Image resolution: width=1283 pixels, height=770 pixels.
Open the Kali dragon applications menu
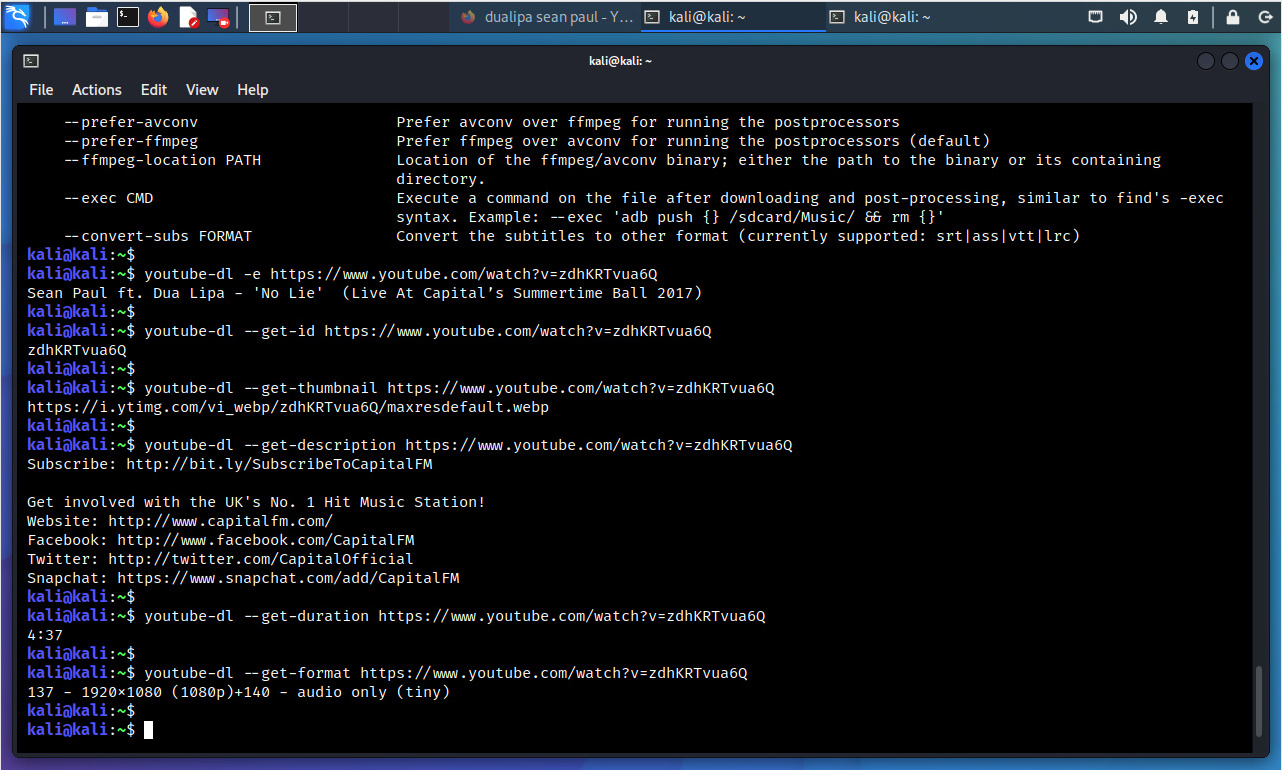(x=18, y=17)
